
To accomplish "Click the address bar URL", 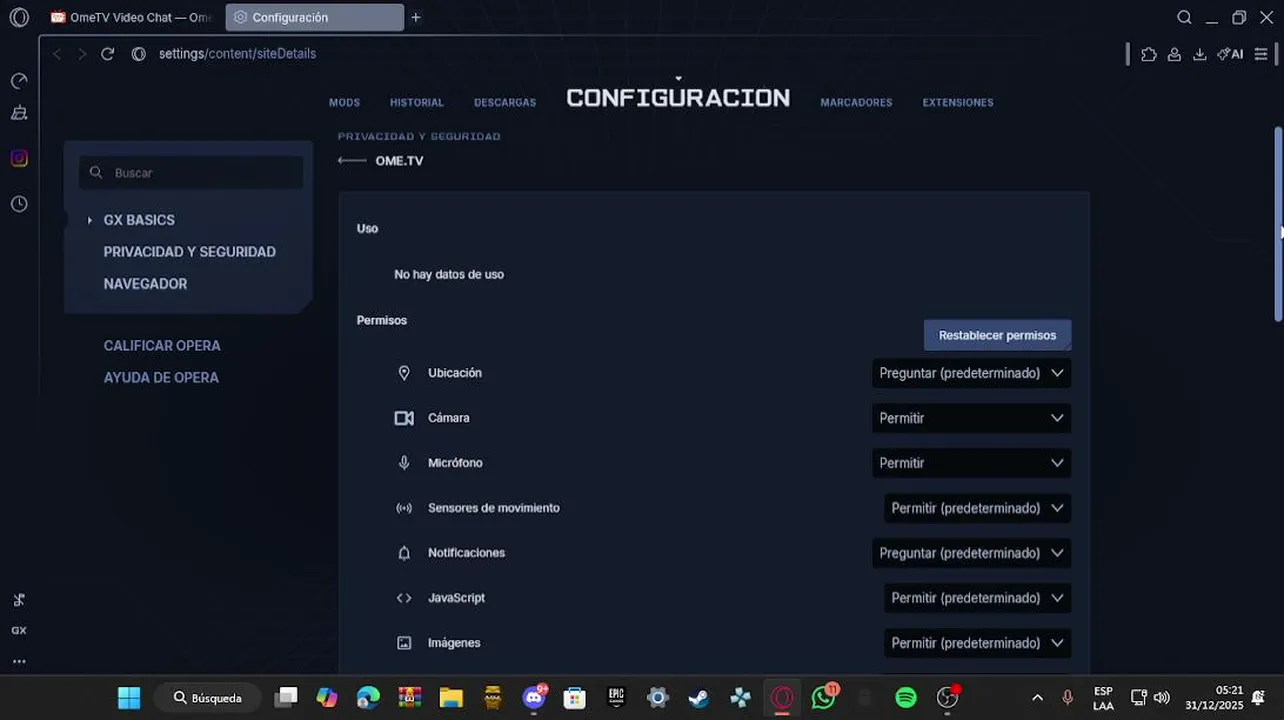I will [x=237, y=54].
